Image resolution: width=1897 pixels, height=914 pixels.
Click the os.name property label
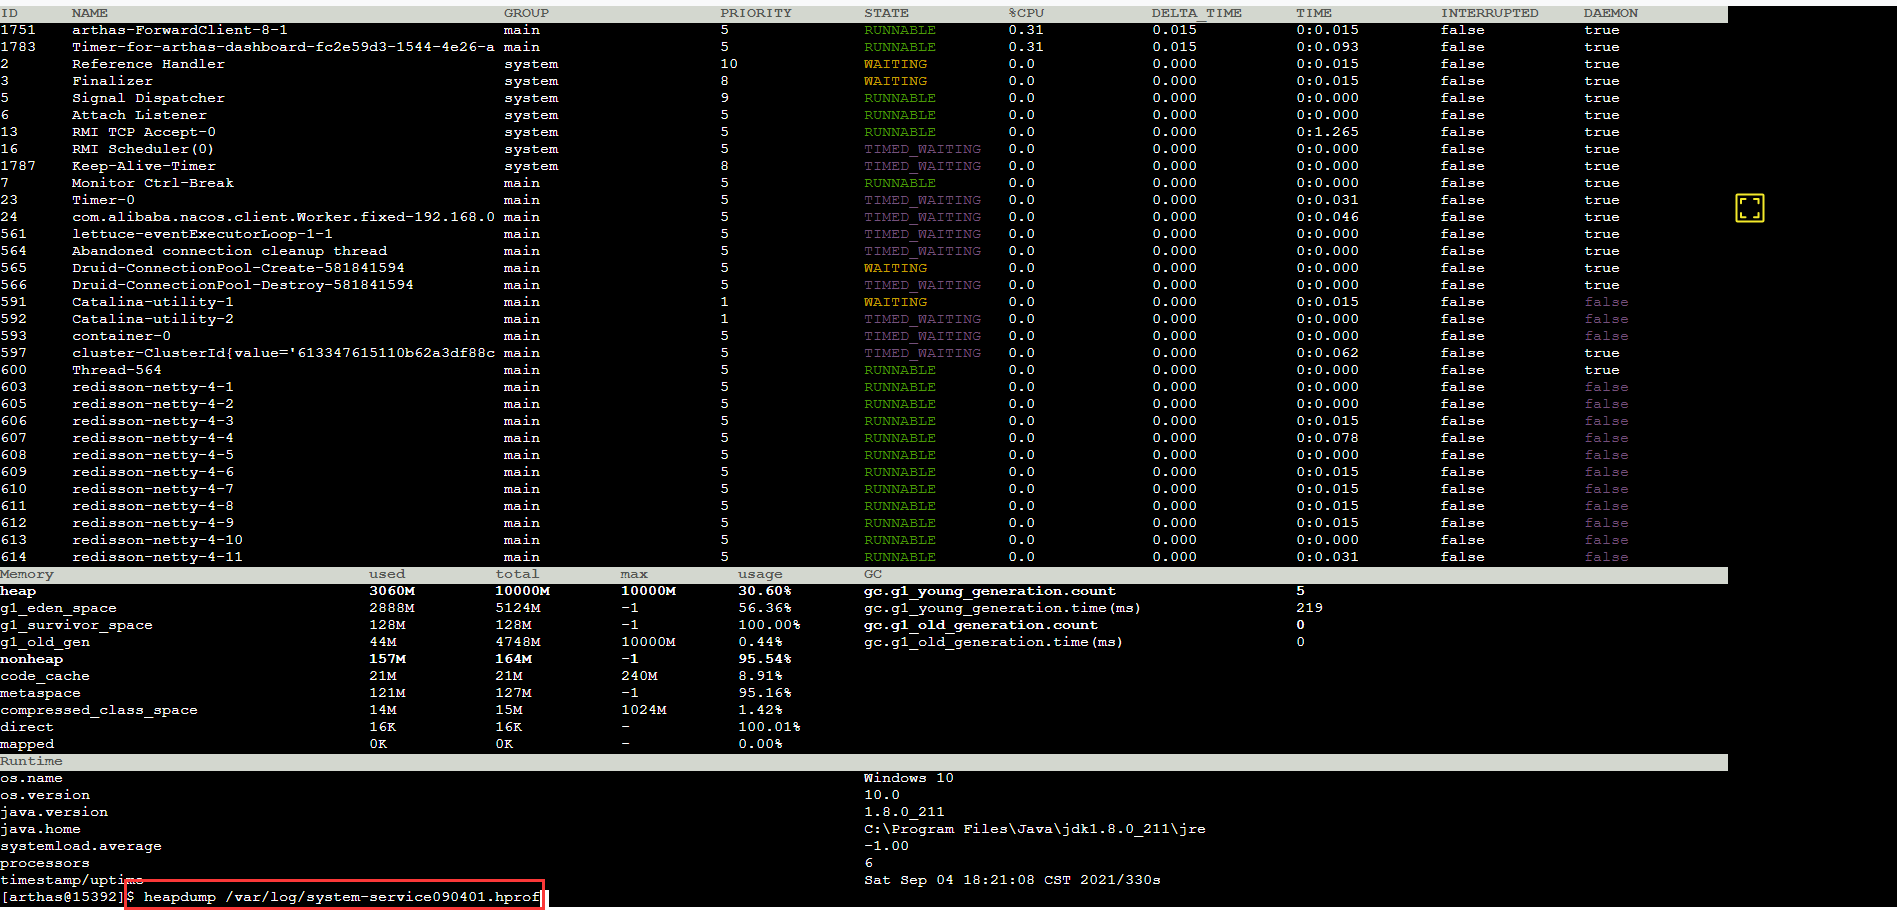(31, 778)
